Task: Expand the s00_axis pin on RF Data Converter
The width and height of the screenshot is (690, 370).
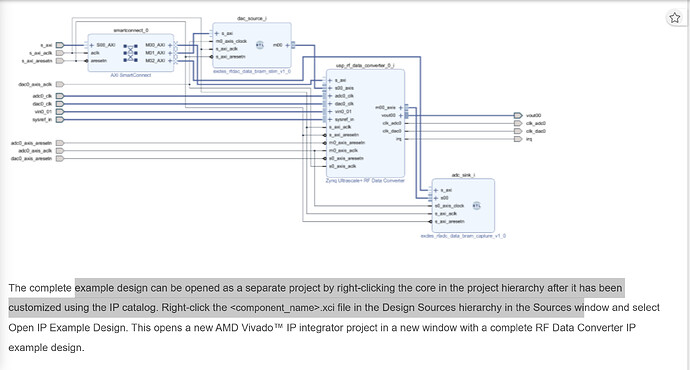Action: point(330,88)
